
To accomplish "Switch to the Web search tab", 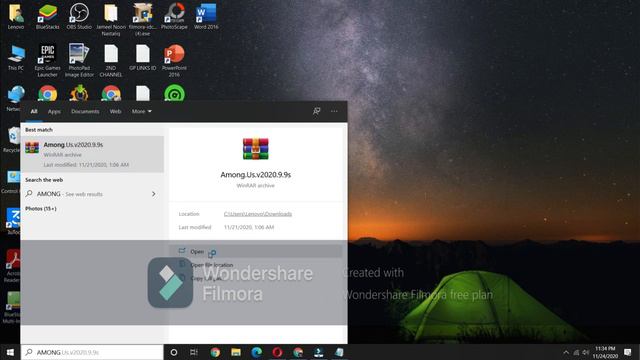I will coord(115,111).
